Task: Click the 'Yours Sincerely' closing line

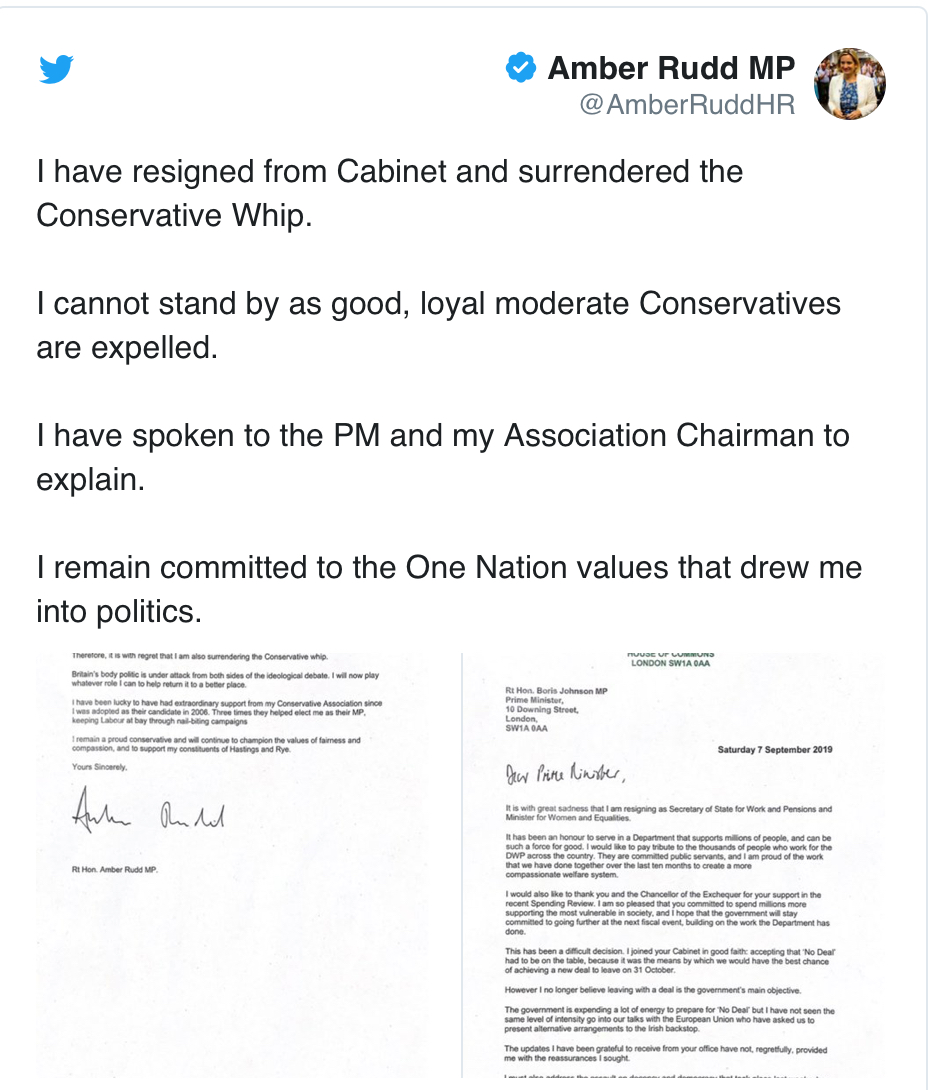Action: tap(99, 767)
